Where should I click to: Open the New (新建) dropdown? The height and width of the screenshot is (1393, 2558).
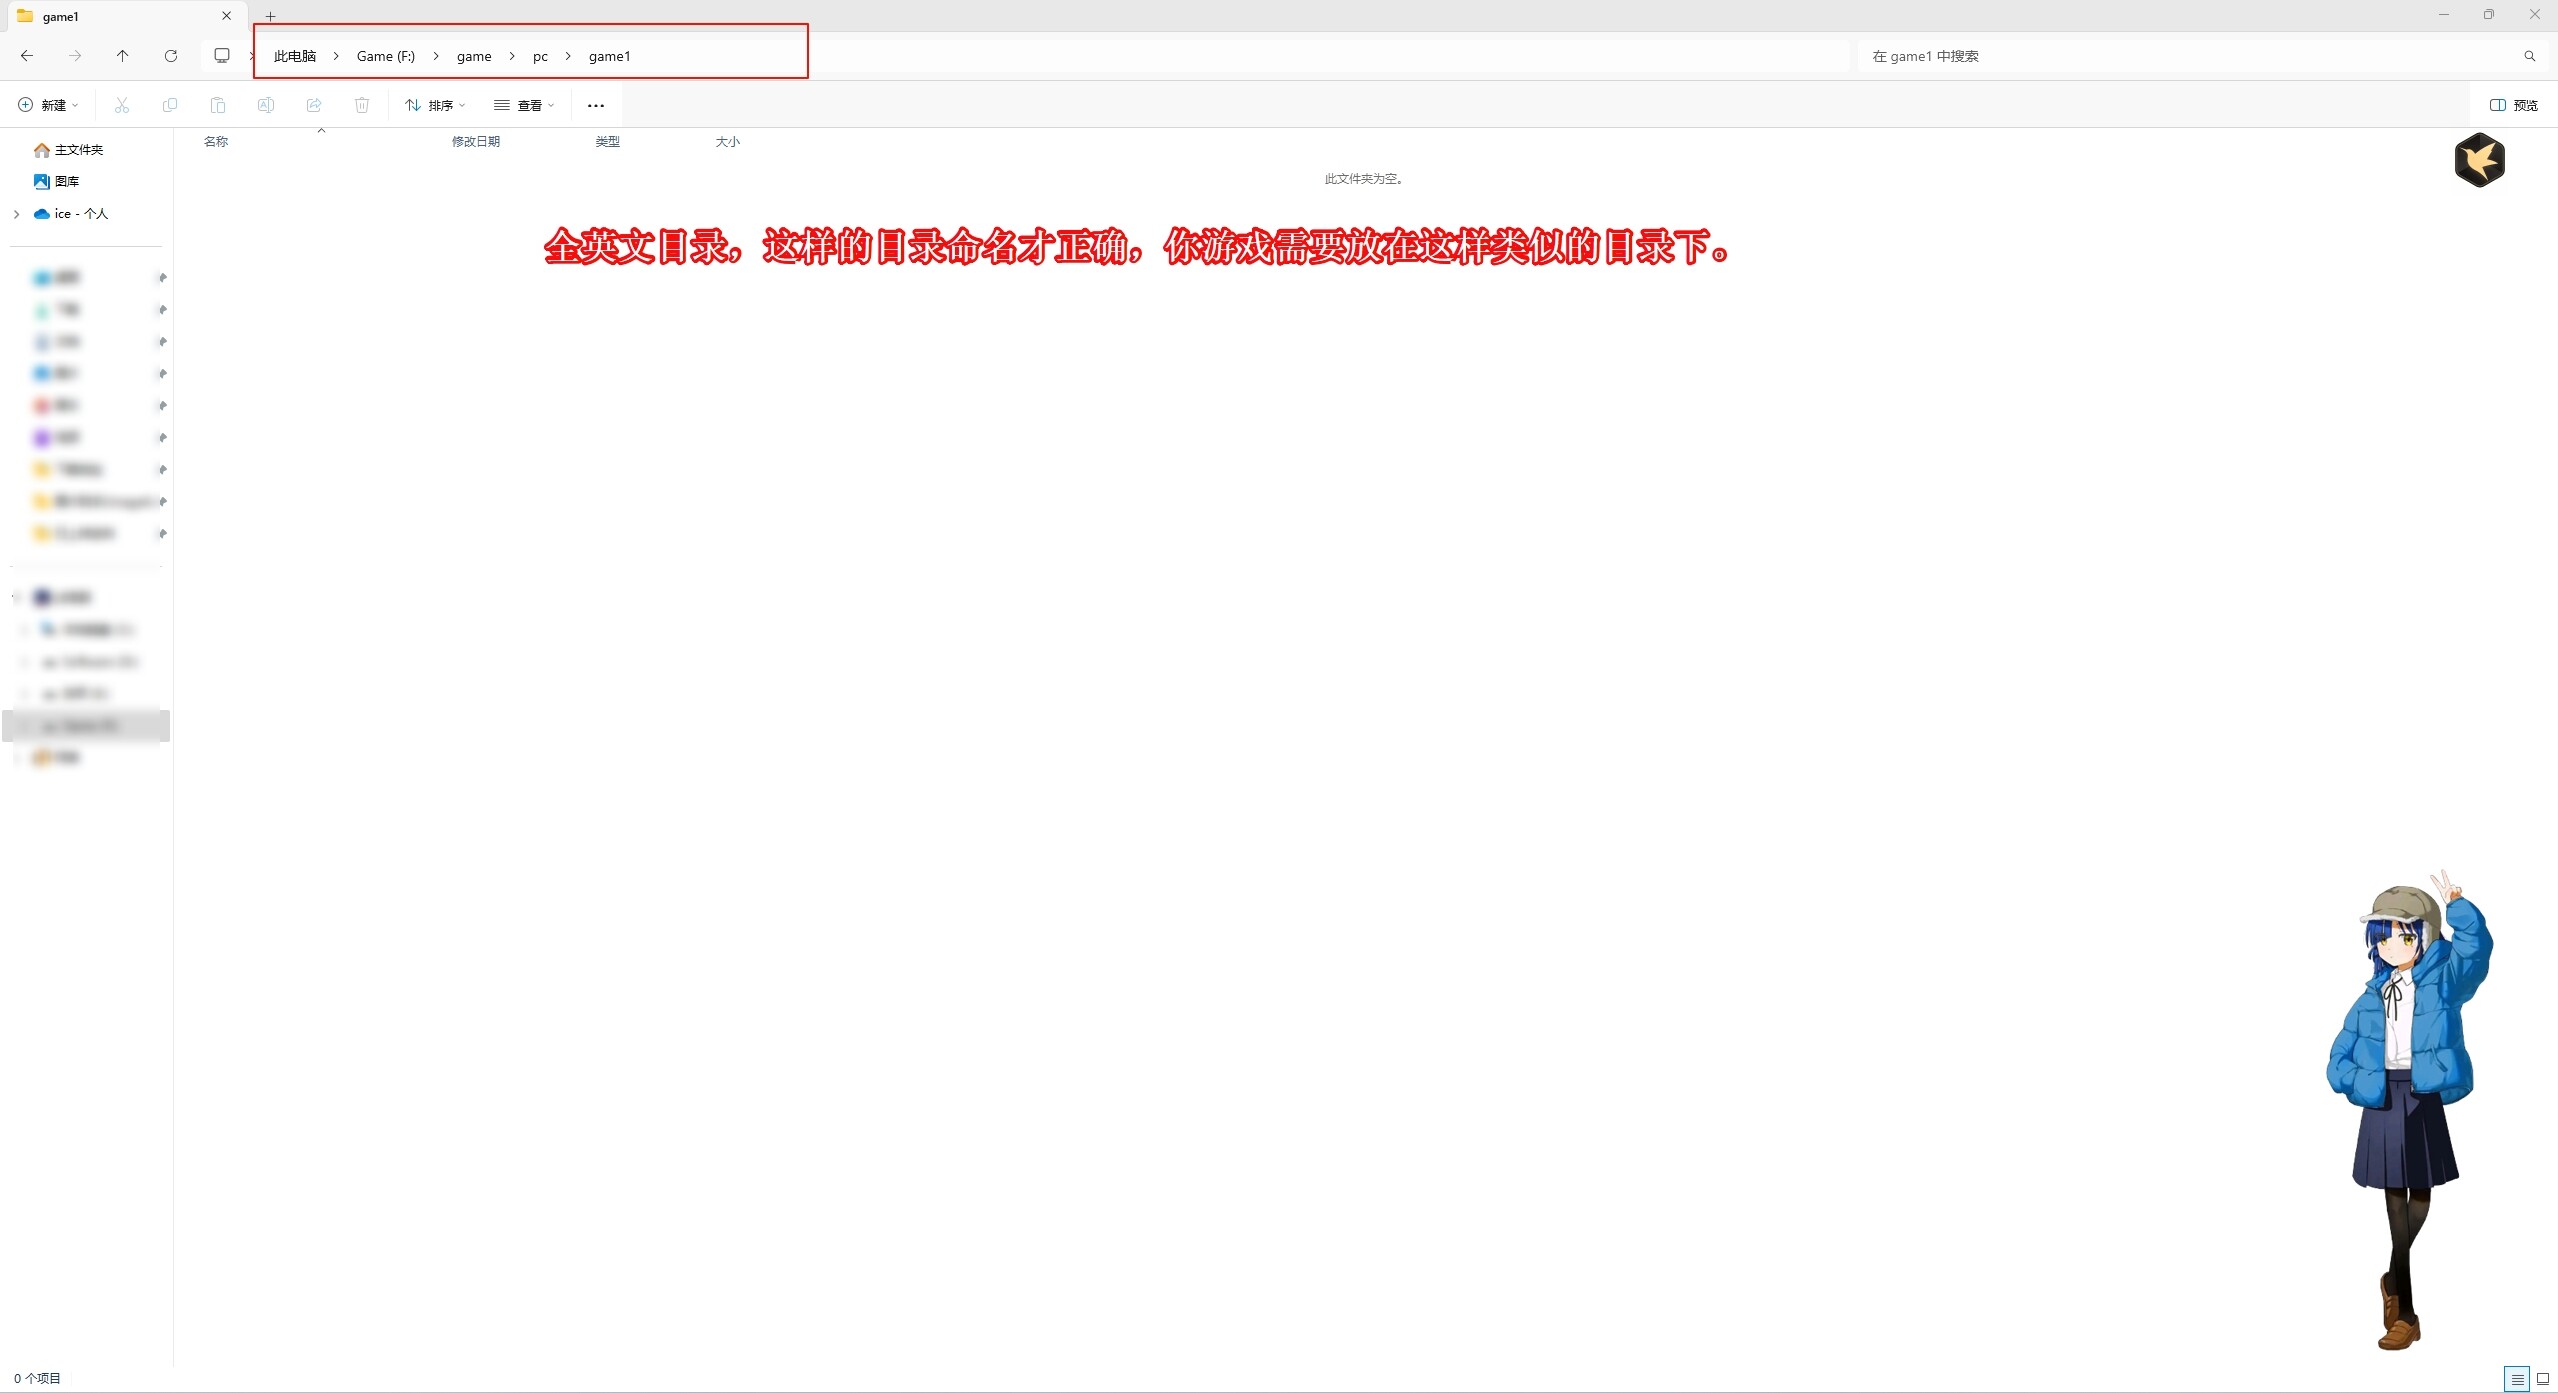click(x=48, y=105)
